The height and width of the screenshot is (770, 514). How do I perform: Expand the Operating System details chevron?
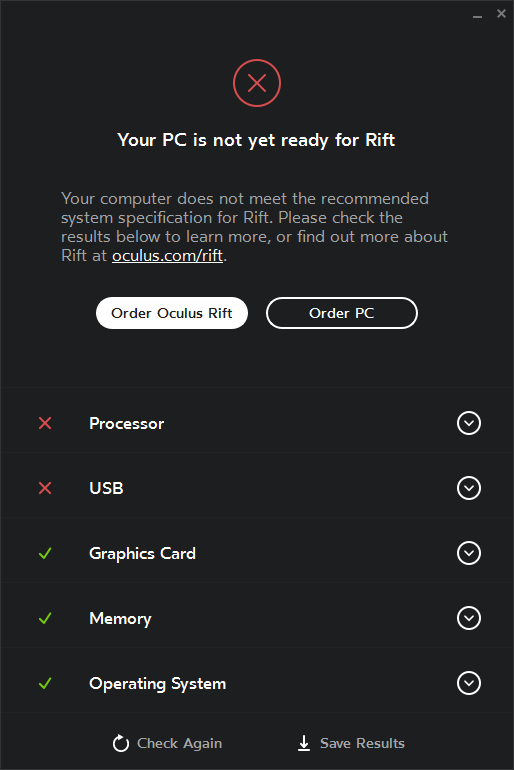pyautogui.click(x=469, y=683)
